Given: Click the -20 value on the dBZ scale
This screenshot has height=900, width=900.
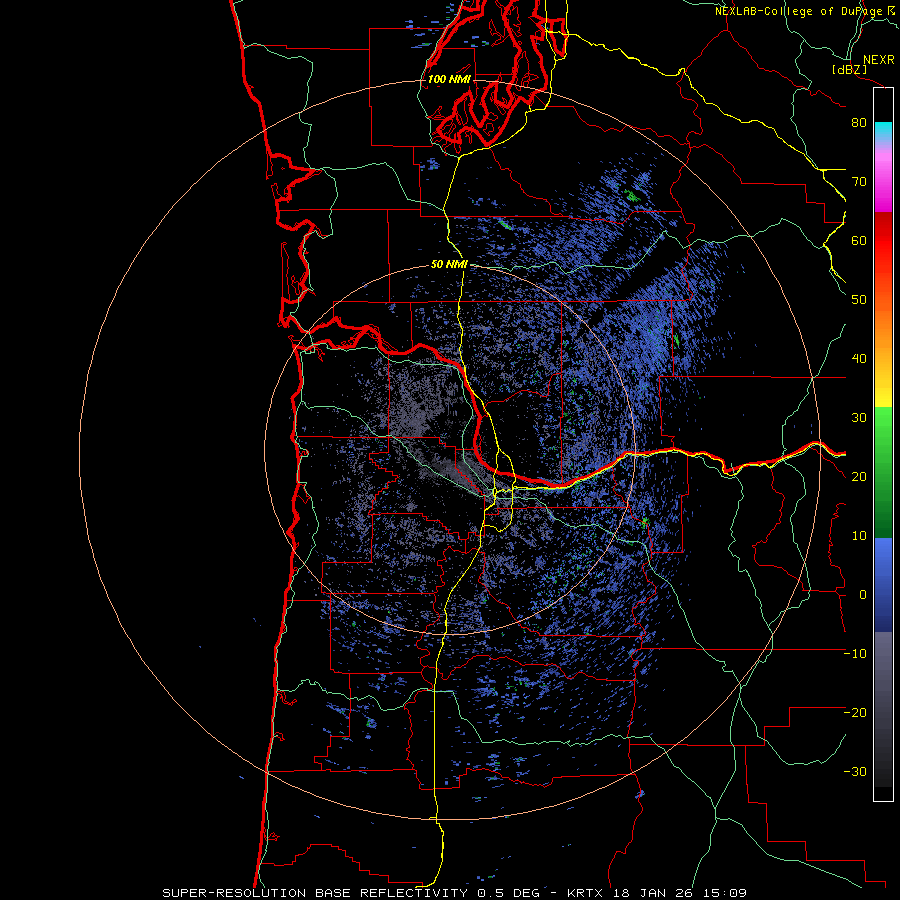Looking at the screenshot, I should [x=855, y=713].
